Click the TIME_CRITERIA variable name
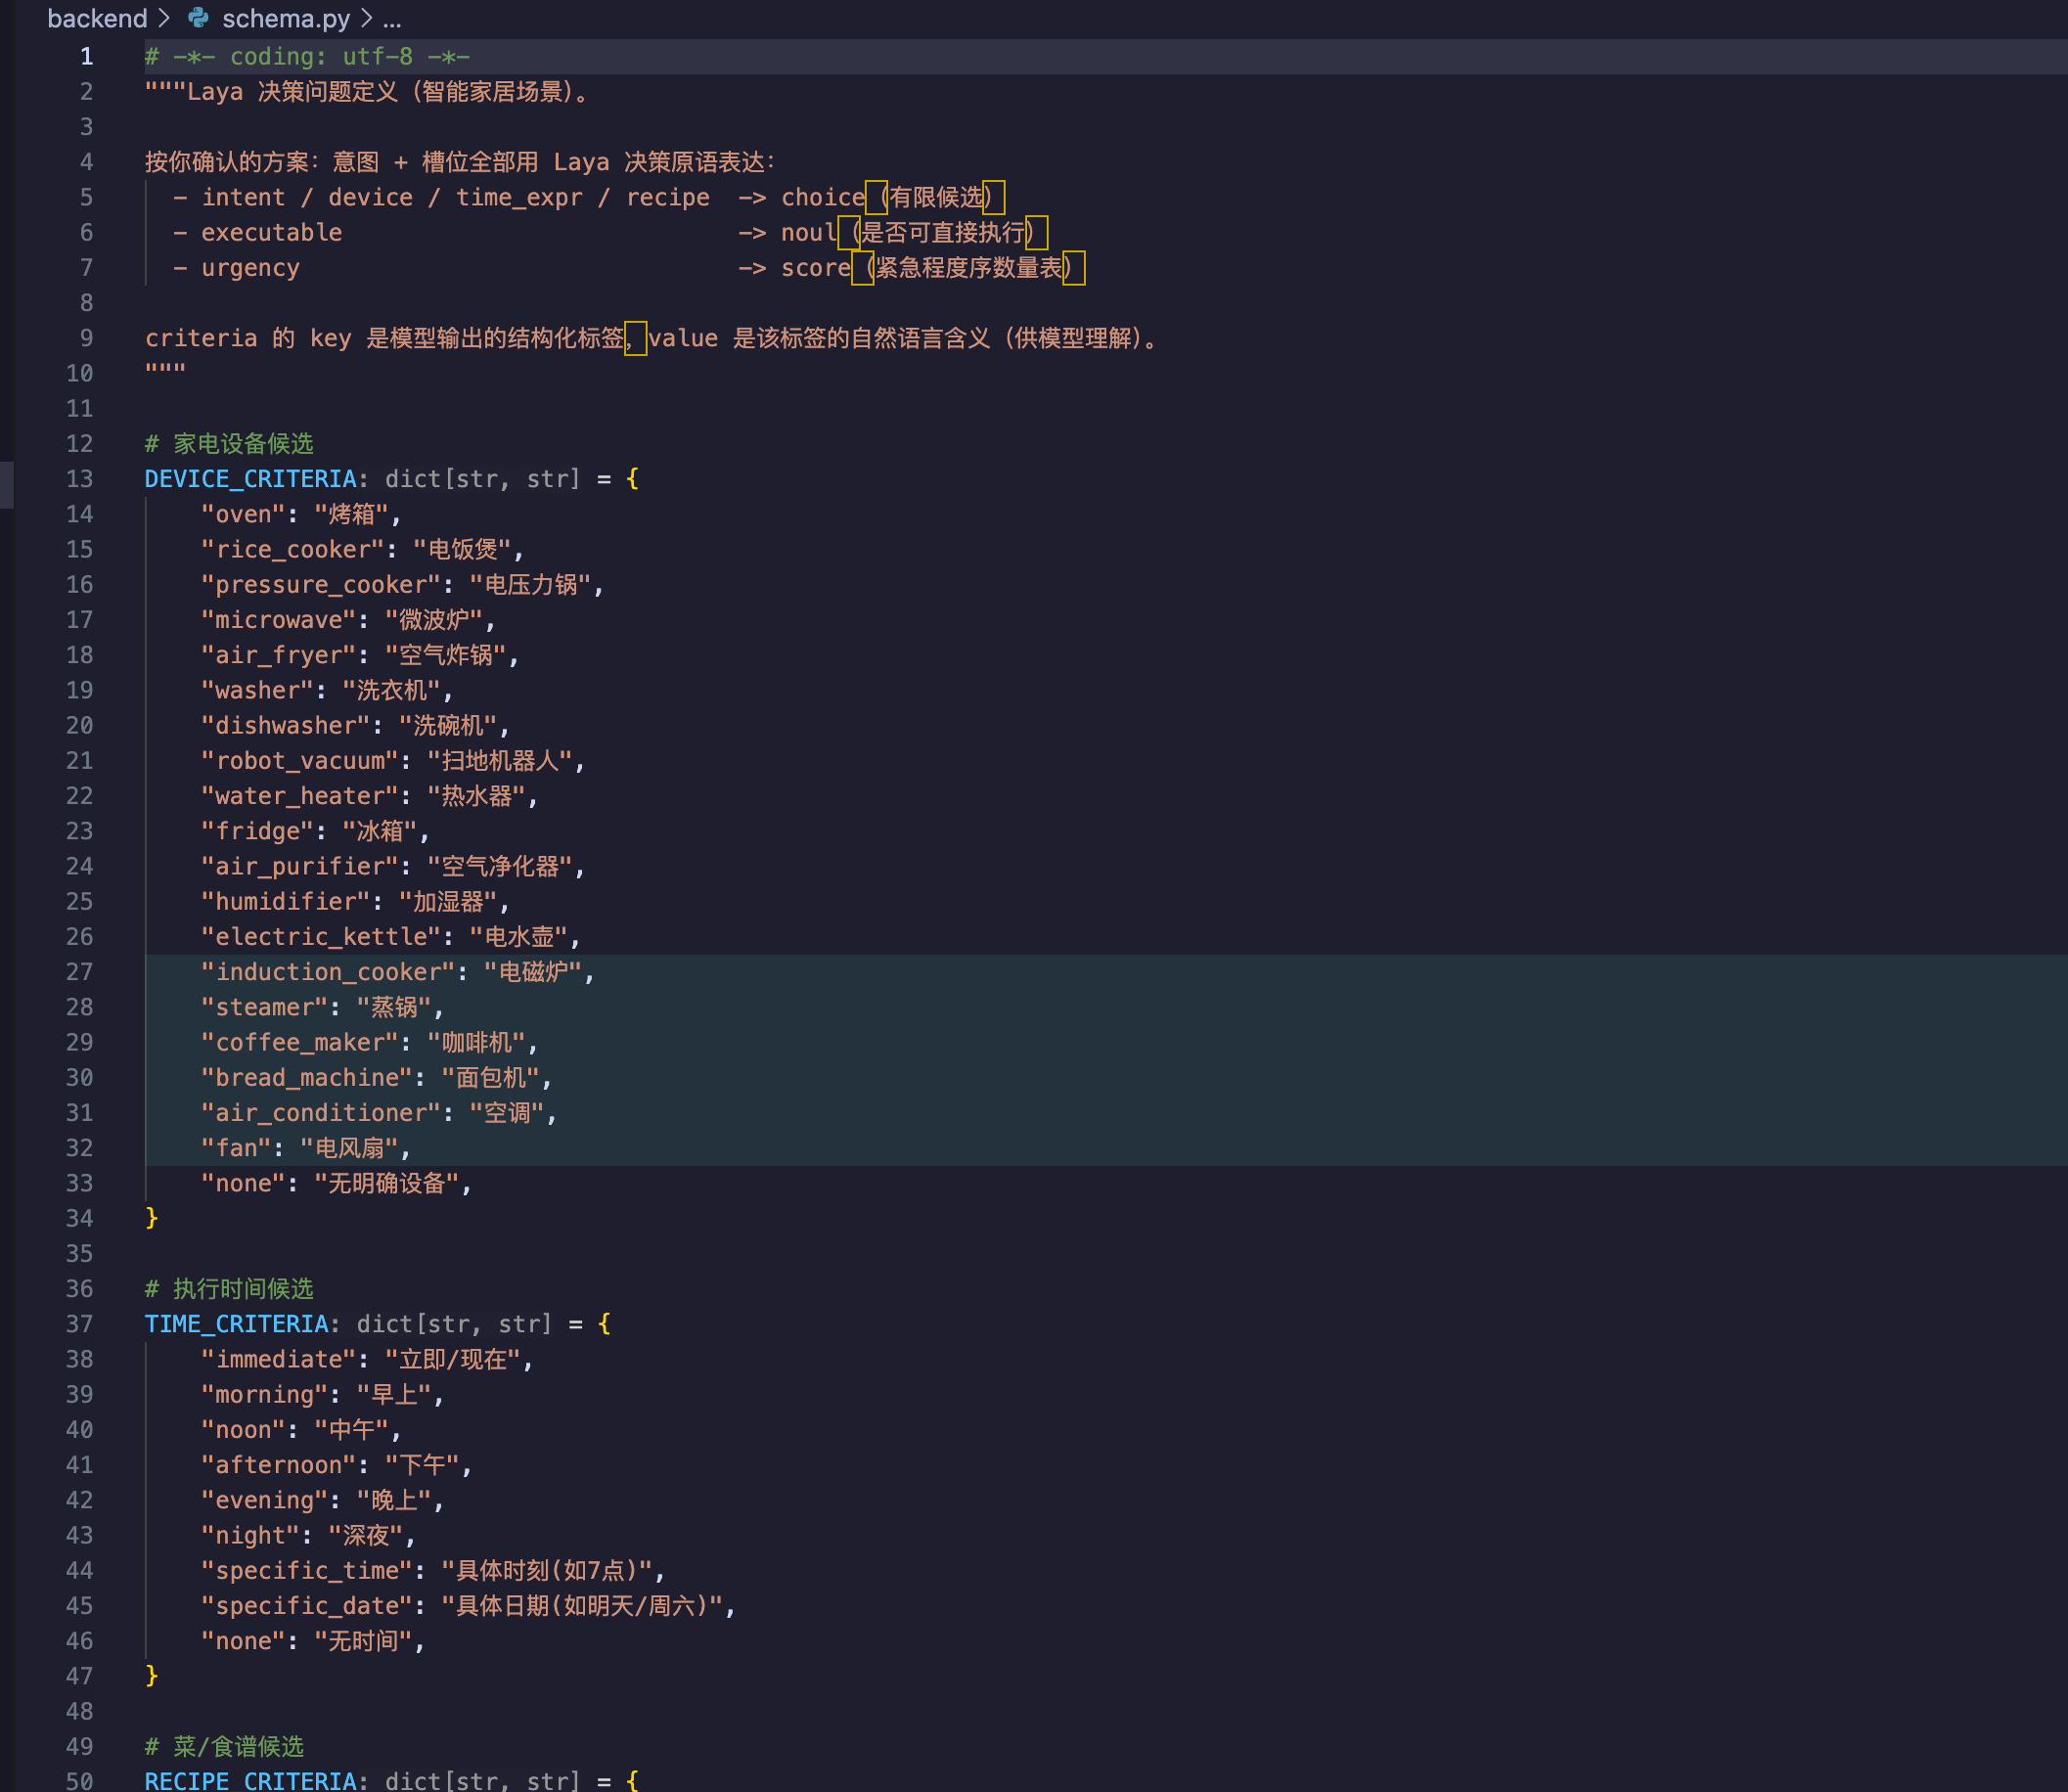The image size is (2068, 1792). click(237, 1324)
